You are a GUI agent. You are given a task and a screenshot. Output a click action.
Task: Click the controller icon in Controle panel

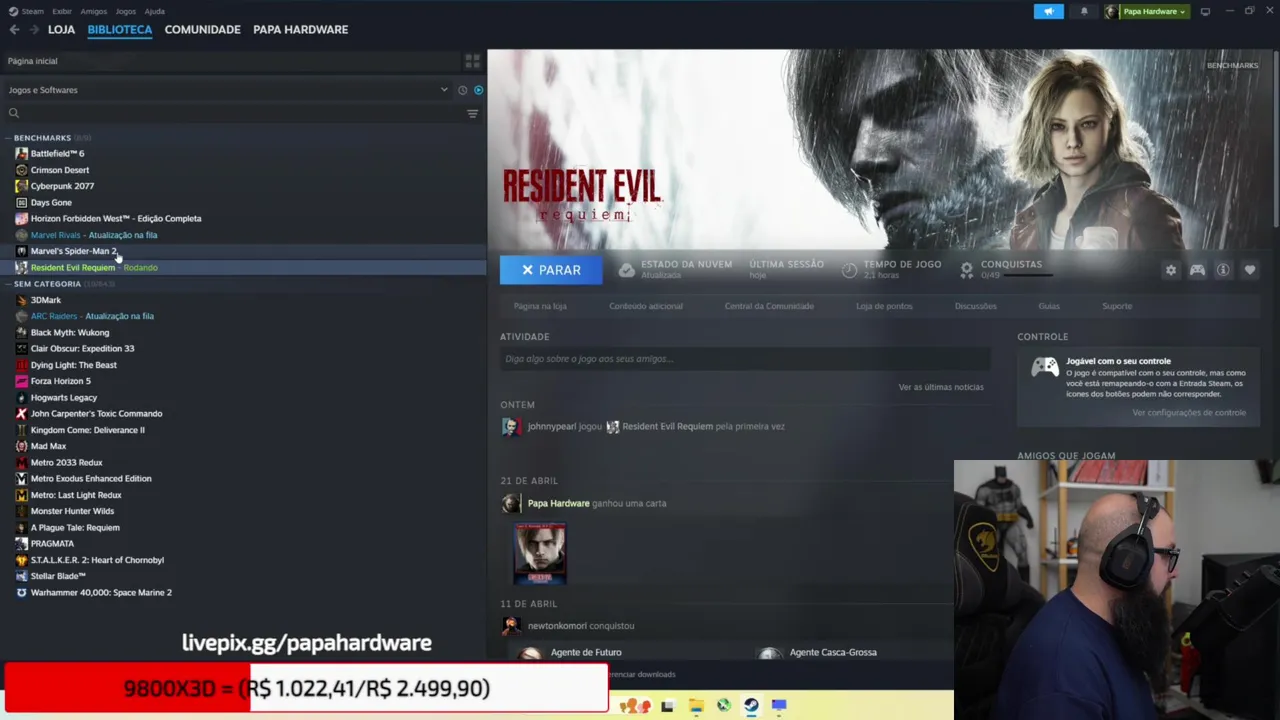[x=1045, y=367]
